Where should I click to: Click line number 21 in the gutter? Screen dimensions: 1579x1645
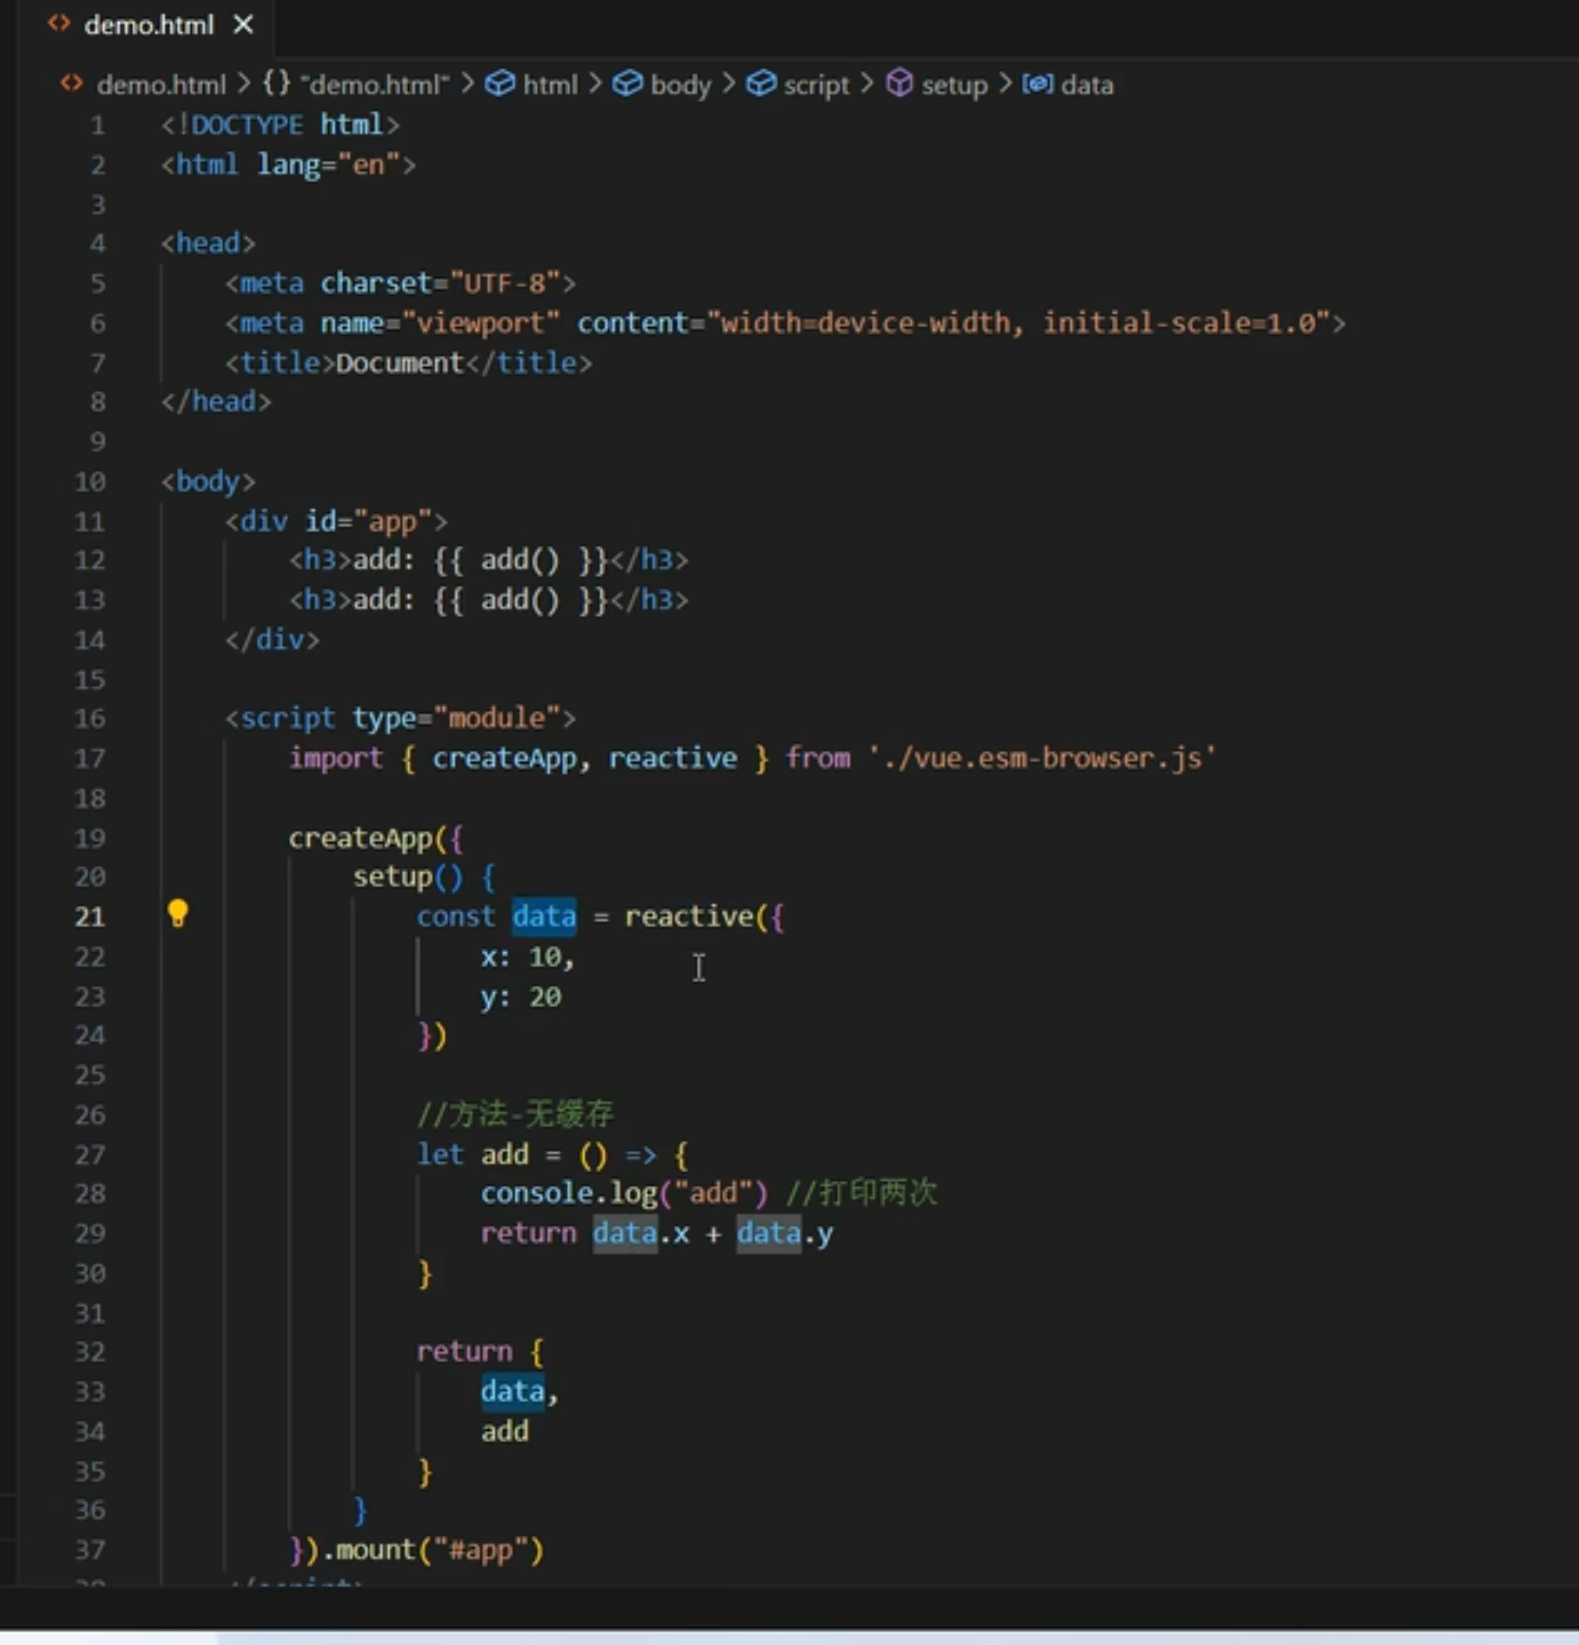coord(89,917)
